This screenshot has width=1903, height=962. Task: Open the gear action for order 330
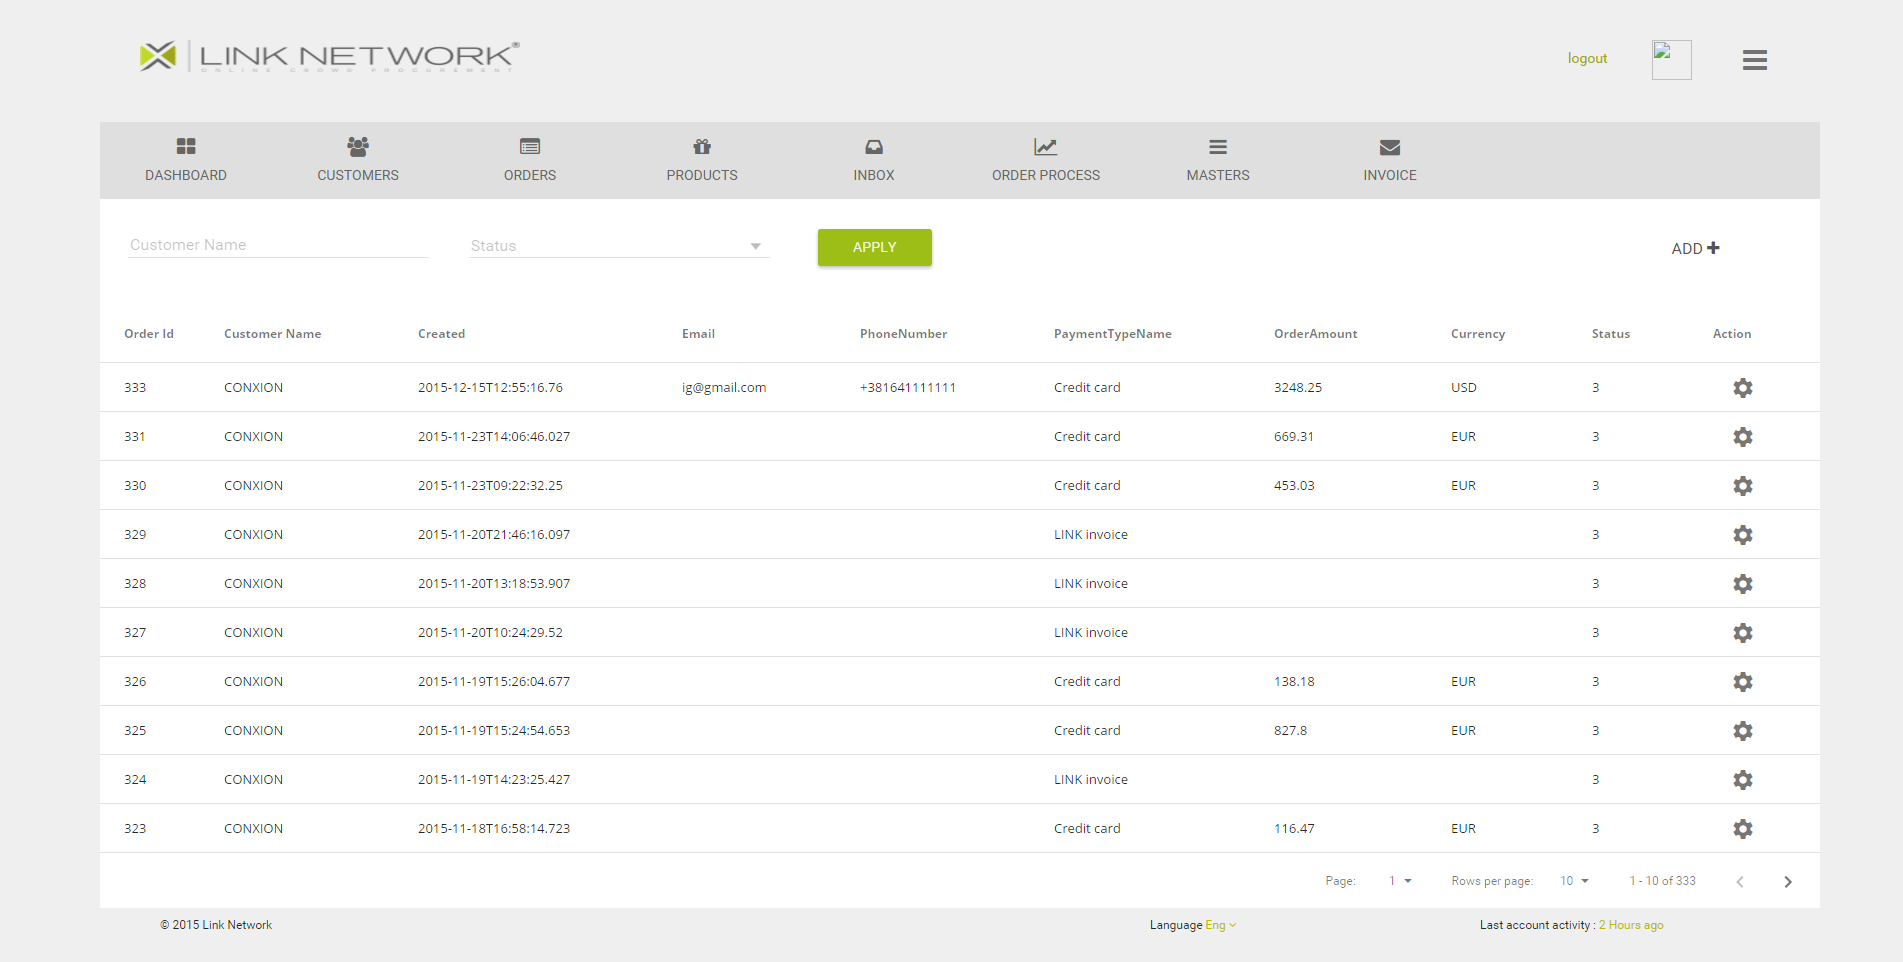1742,486
